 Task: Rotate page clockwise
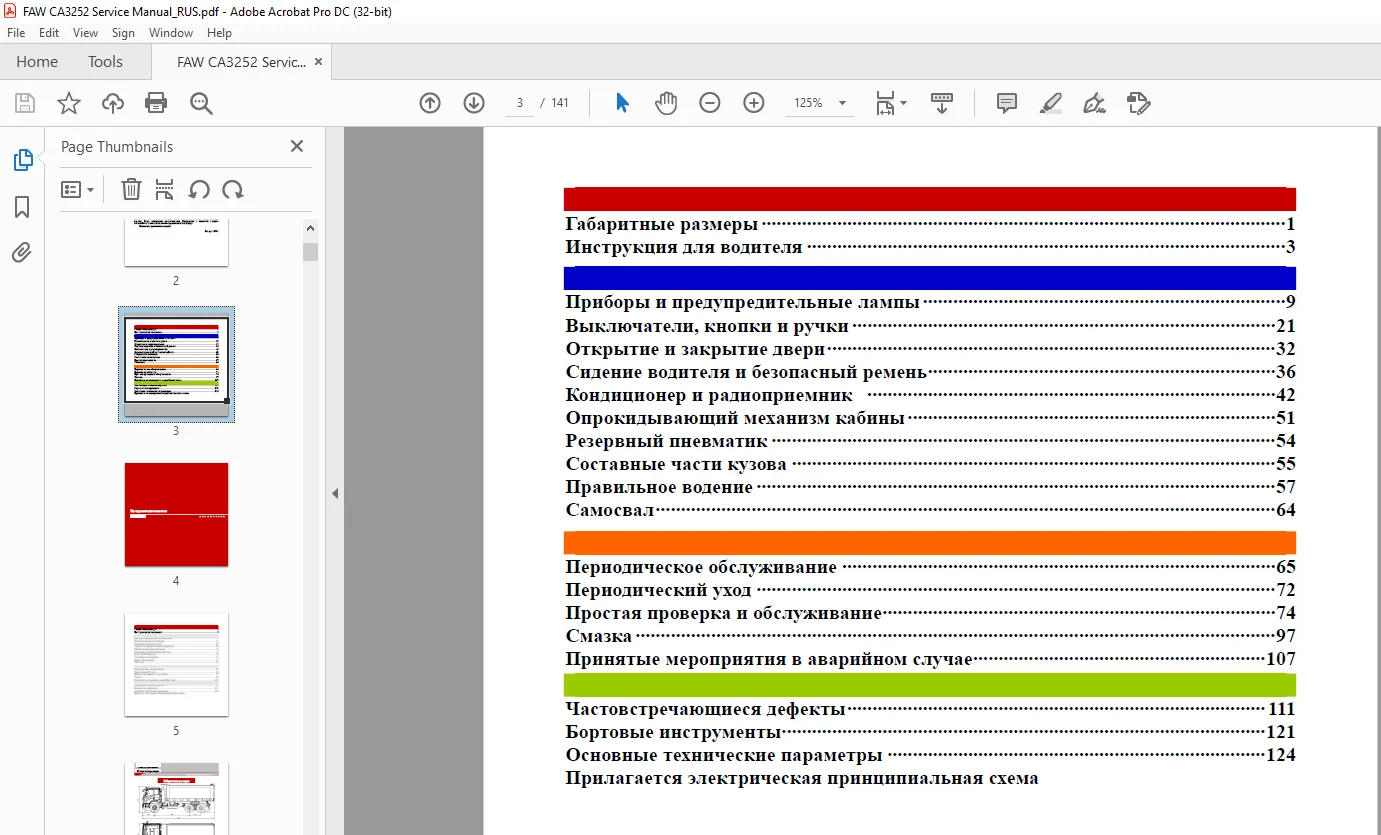pyautogui.click(x=233, y=189)
